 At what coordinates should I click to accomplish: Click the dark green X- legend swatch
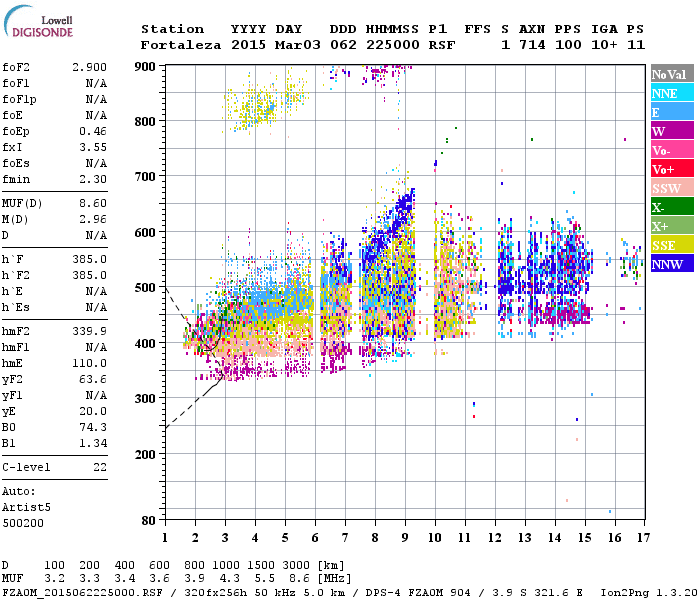coord(671,207)
